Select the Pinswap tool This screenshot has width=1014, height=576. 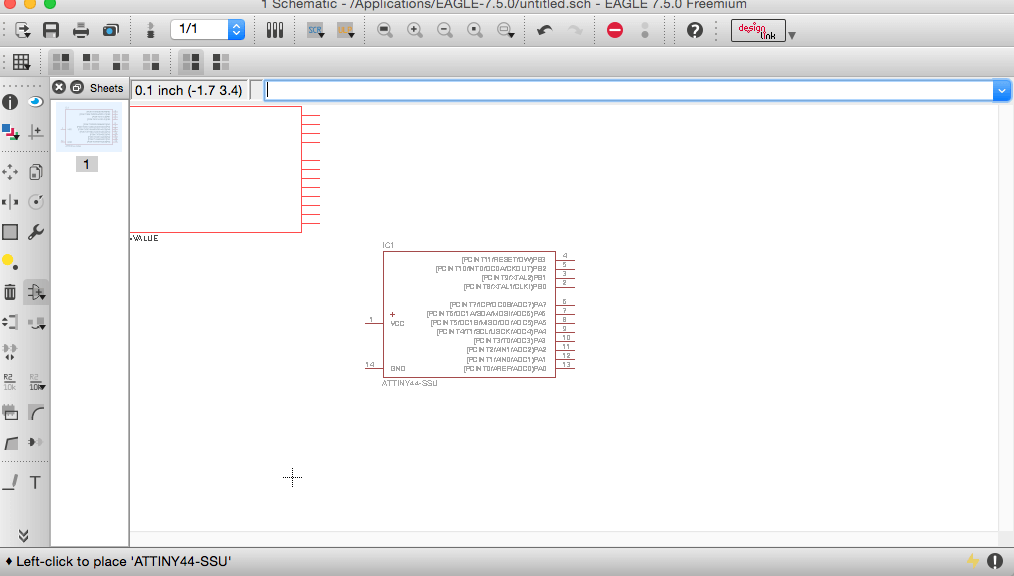tap(10, 322)
